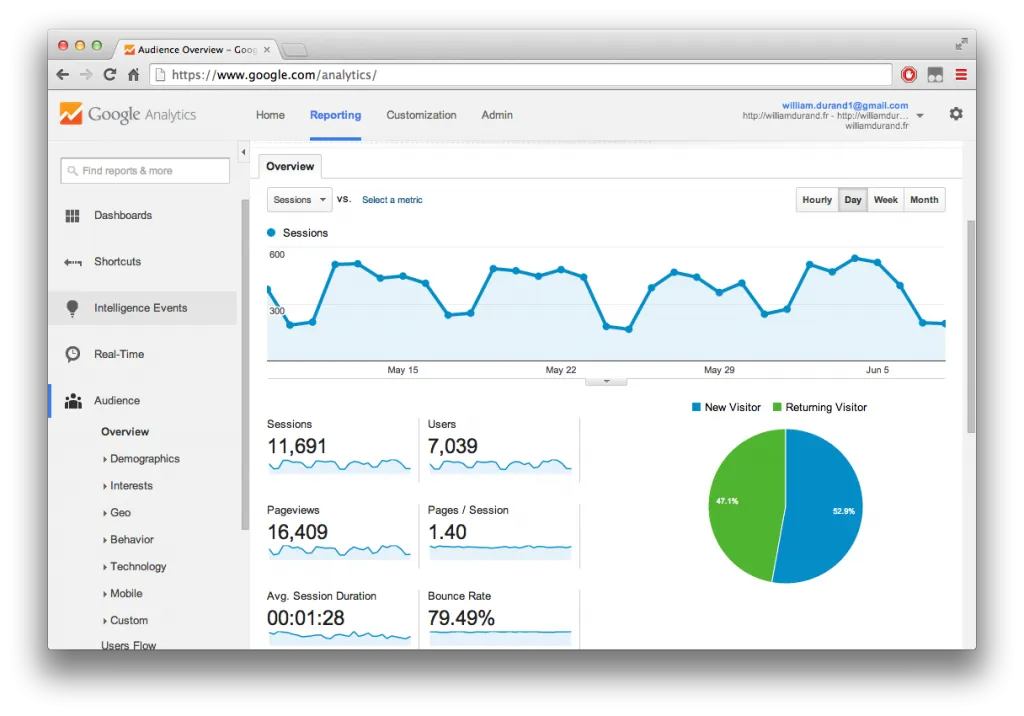This screenshot has width=1024, height=716.
Task: Switch graph to Month view
Action: (923, 199)
